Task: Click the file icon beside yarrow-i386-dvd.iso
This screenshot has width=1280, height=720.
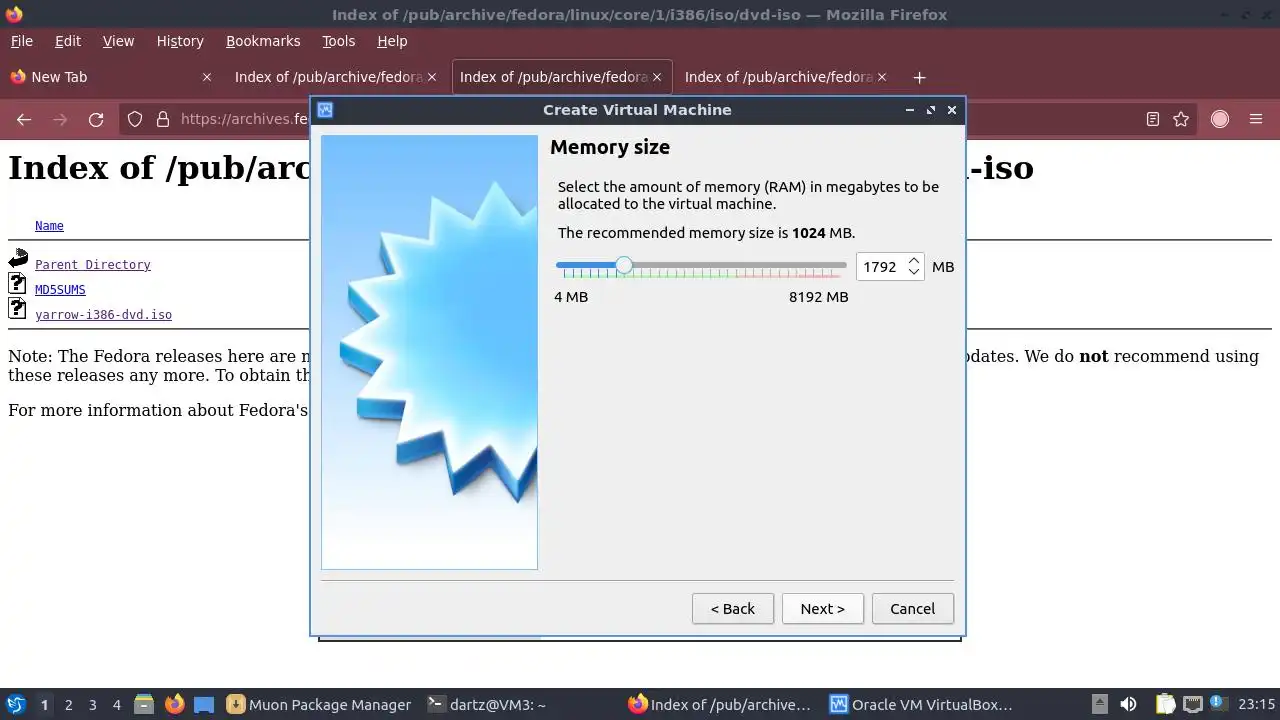Action: pyautogui.click(x=17, y=309)
